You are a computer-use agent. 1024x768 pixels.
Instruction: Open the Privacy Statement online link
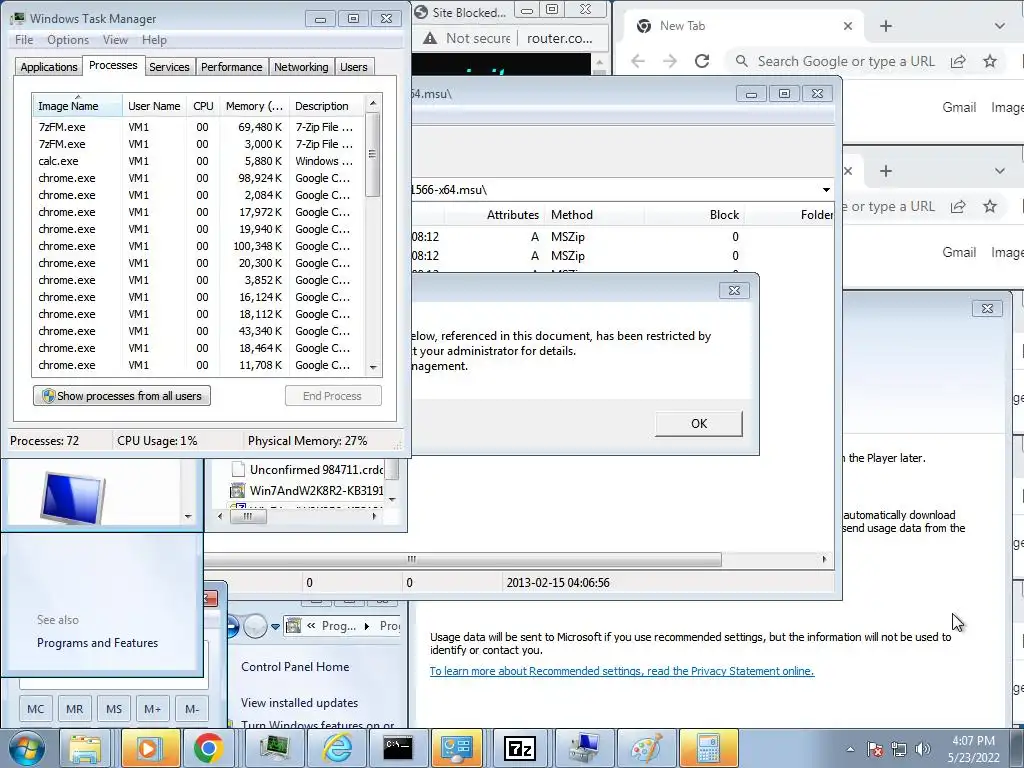[622, 671]
